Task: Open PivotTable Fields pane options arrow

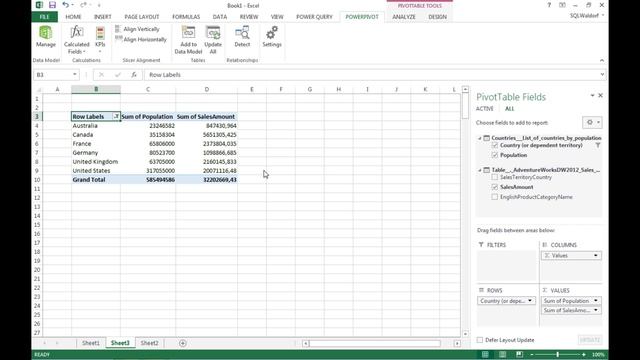Action: point(592,96)
